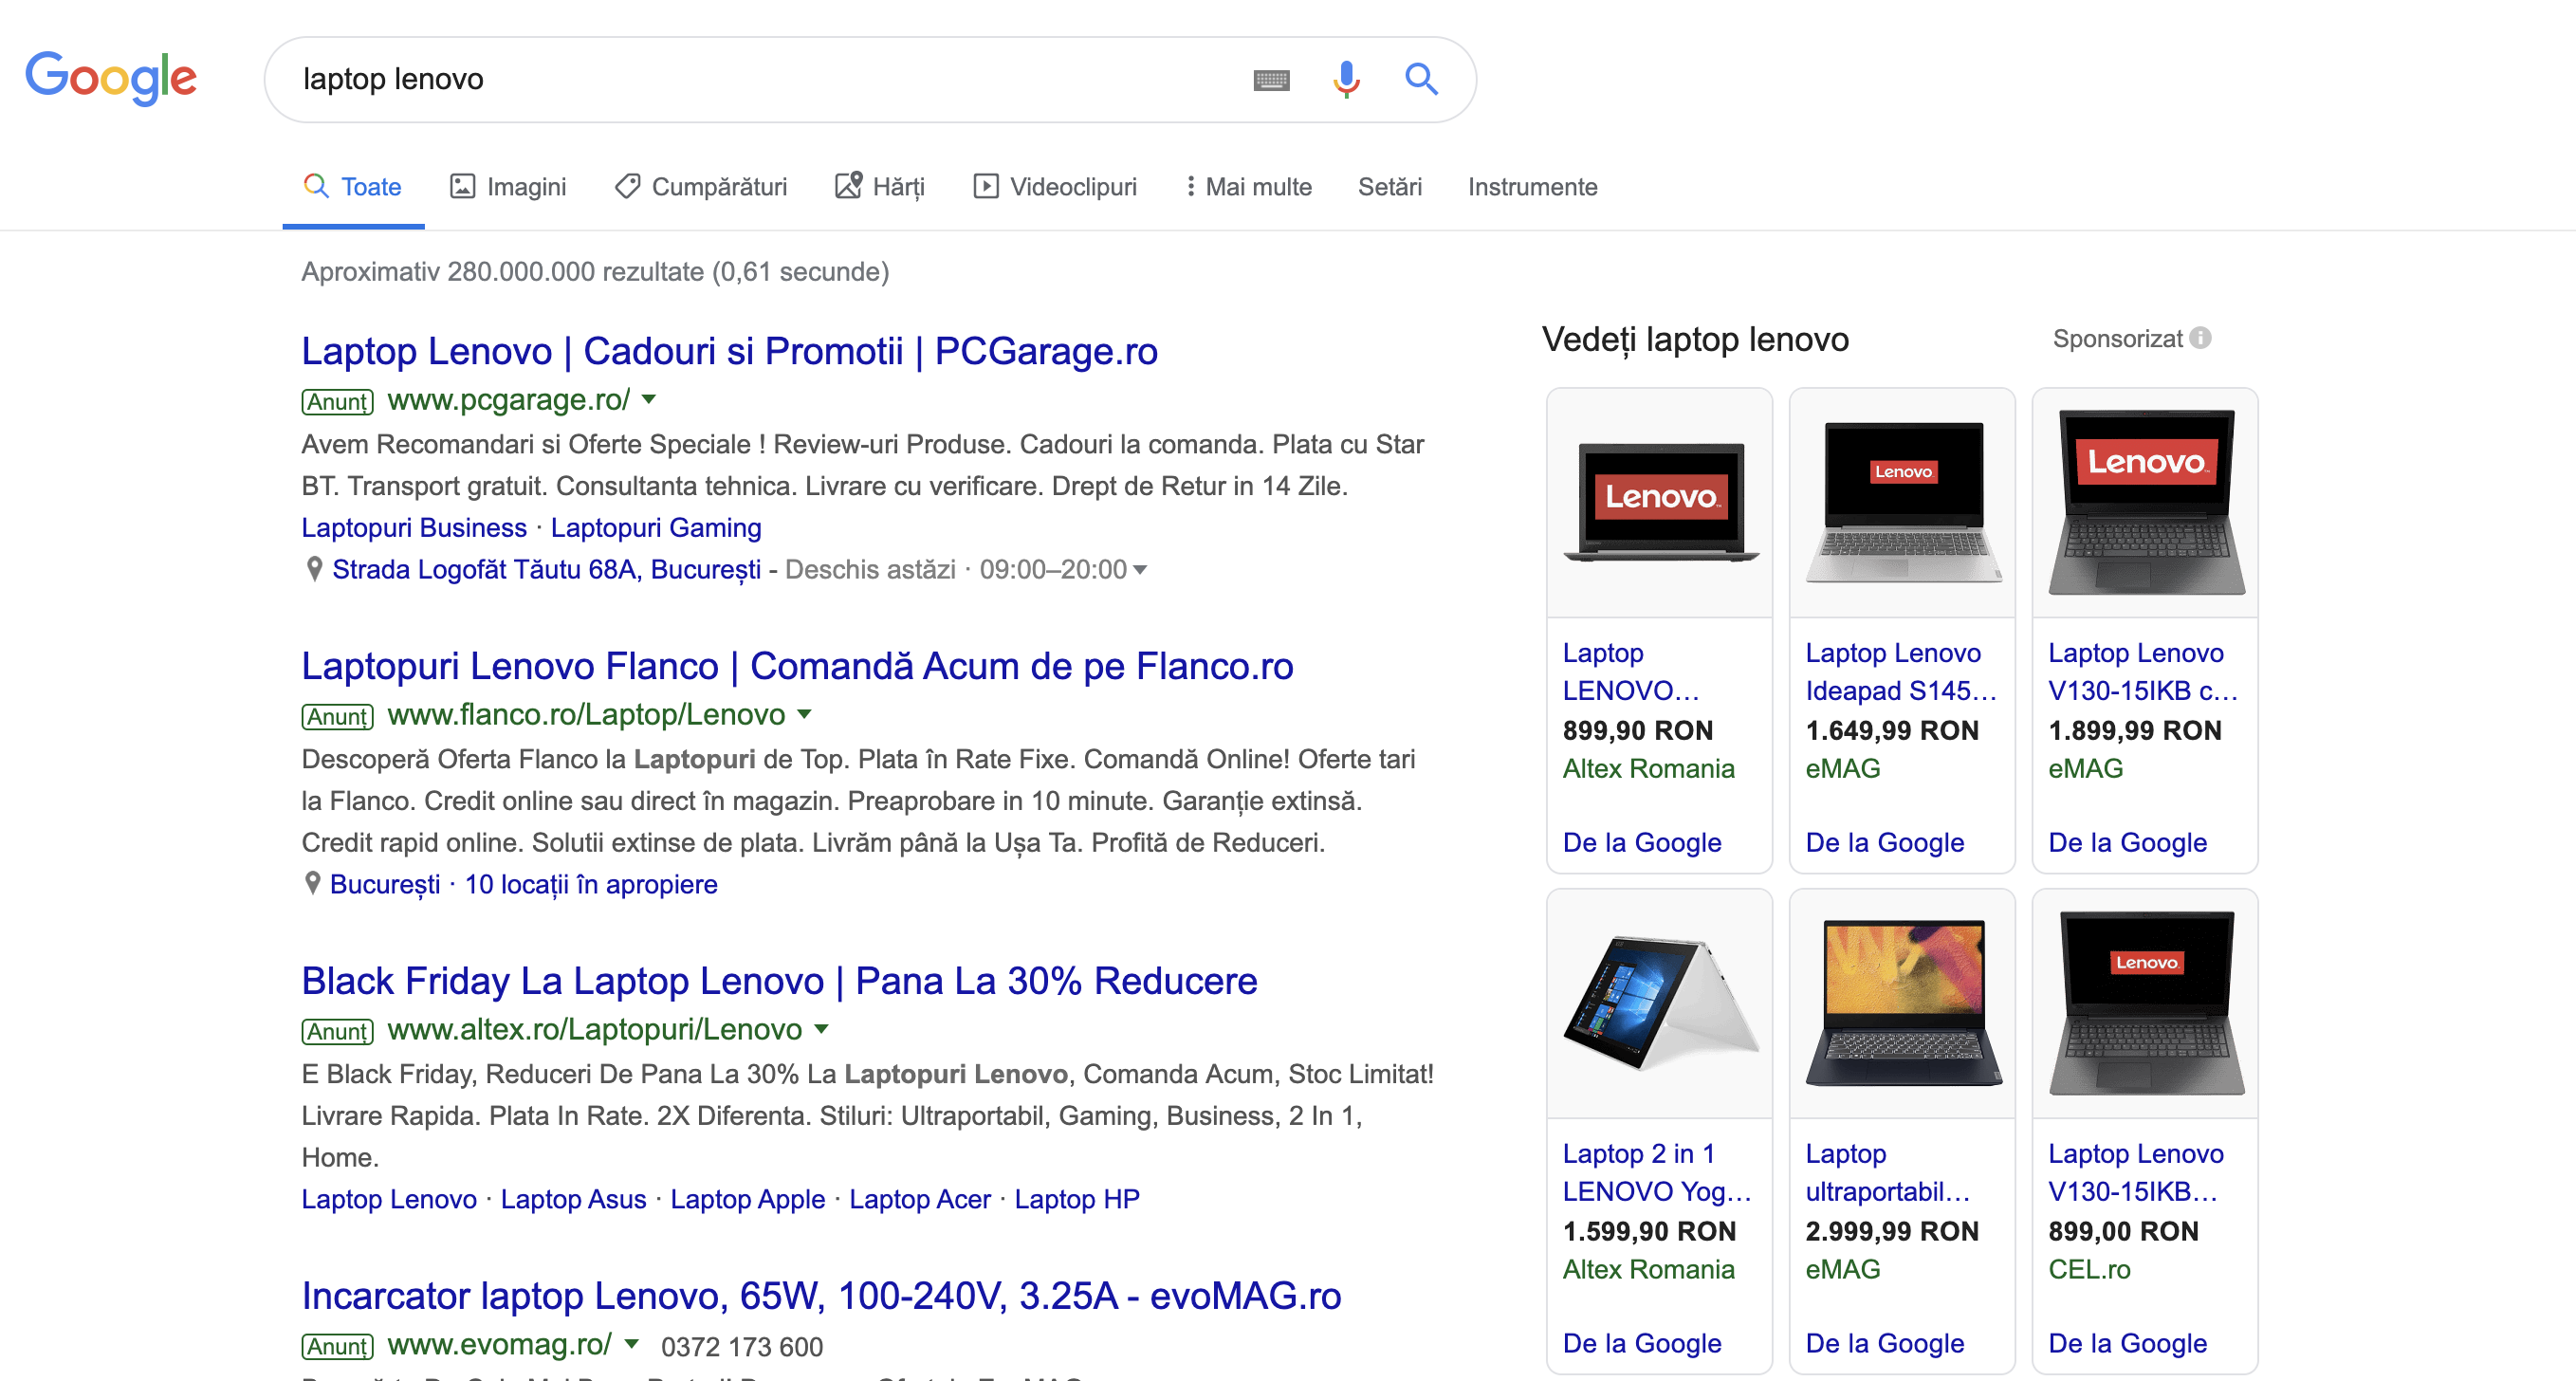Viewport: 2576px width, 1381px height.
Task: Switch to the Videoclipuri tab
Action: pos(1055,187)
